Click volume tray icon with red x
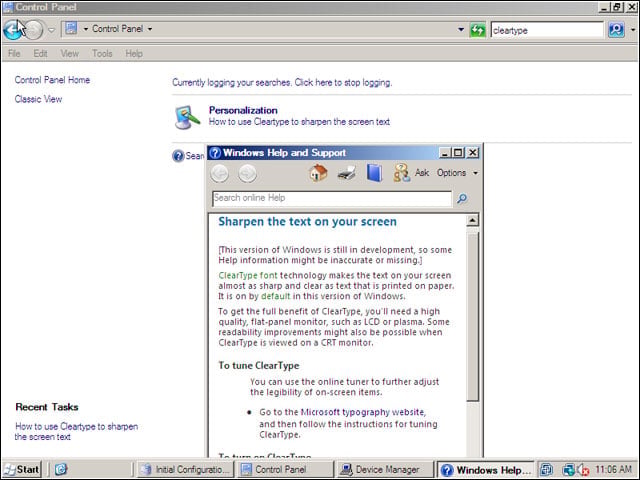Image resolution: width=640 pixels, height=480 pixels. tap(583, 470)
